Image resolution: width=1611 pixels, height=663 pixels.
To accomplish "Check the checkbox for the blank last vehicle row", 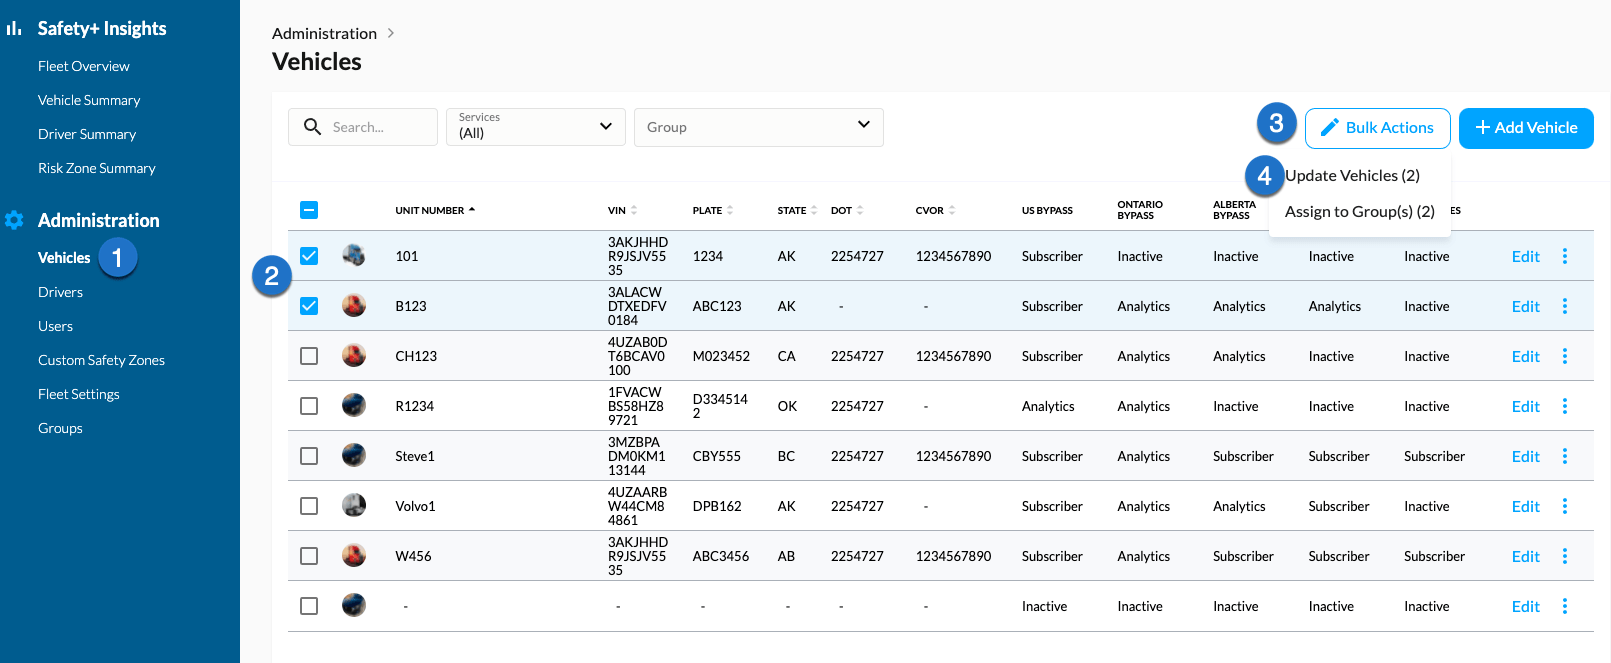I will (309, 606).
